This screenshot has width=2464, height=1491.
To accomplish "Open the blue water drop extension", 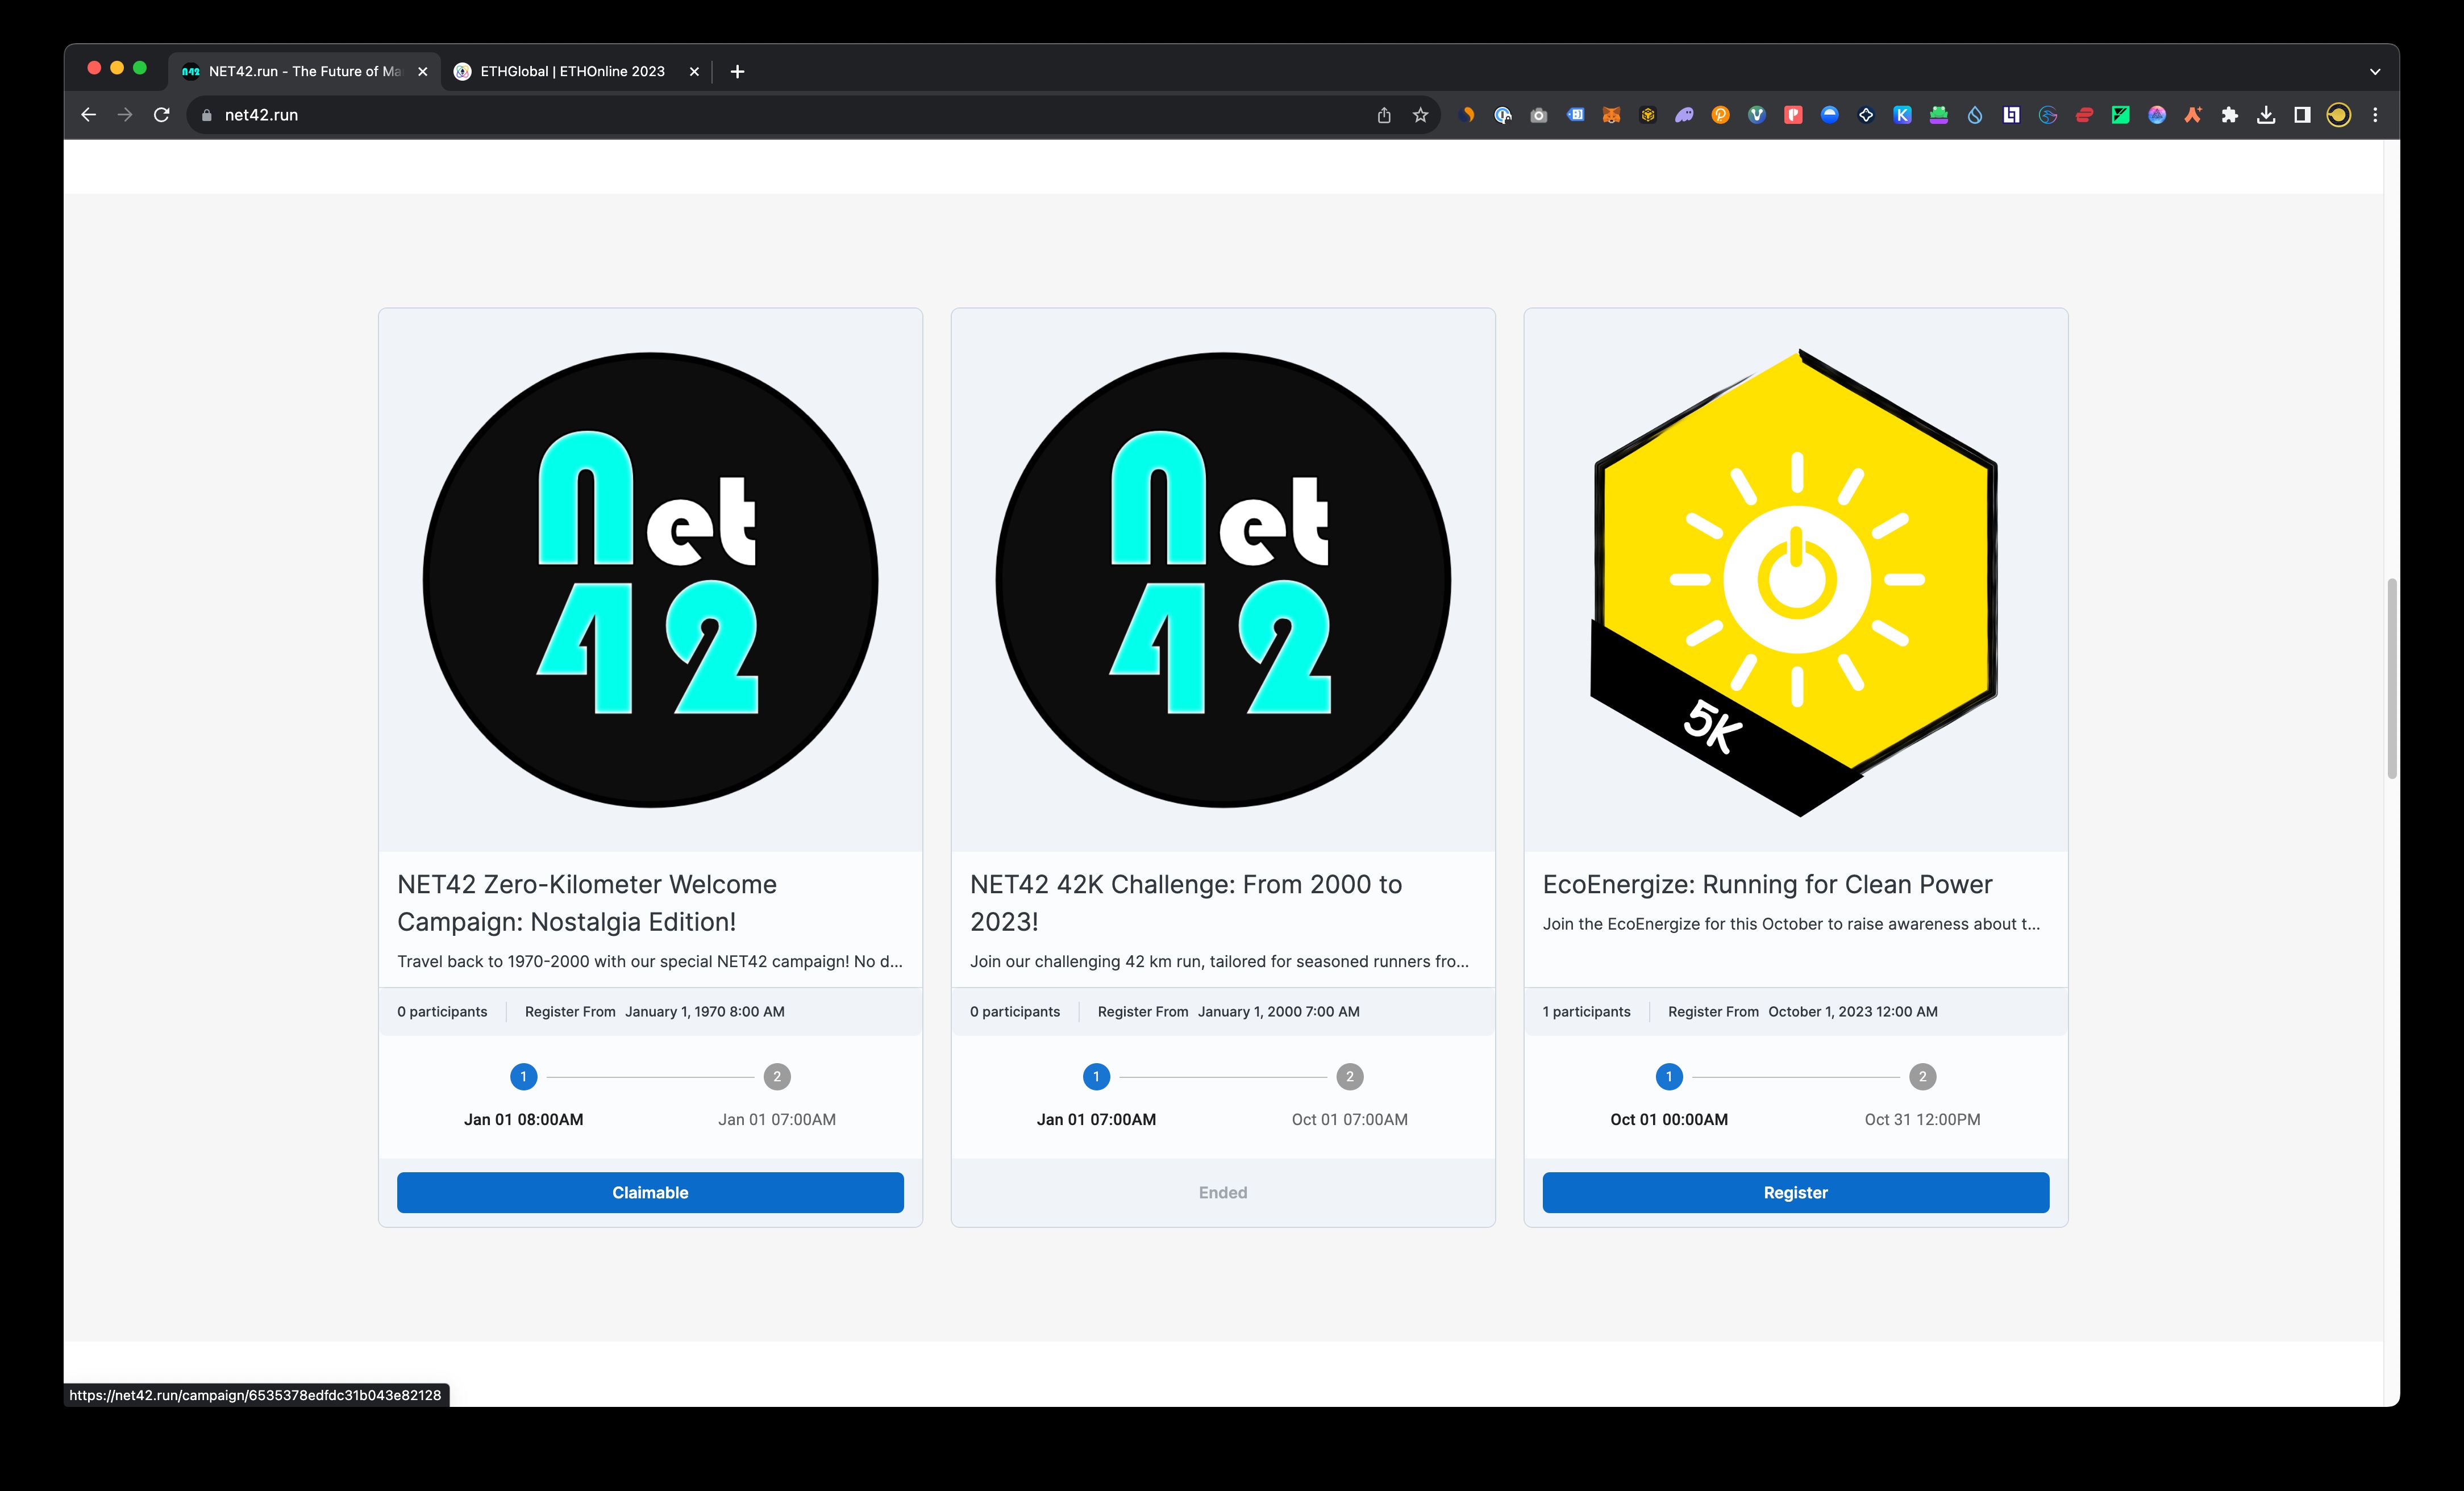I will click(1975, 115).
